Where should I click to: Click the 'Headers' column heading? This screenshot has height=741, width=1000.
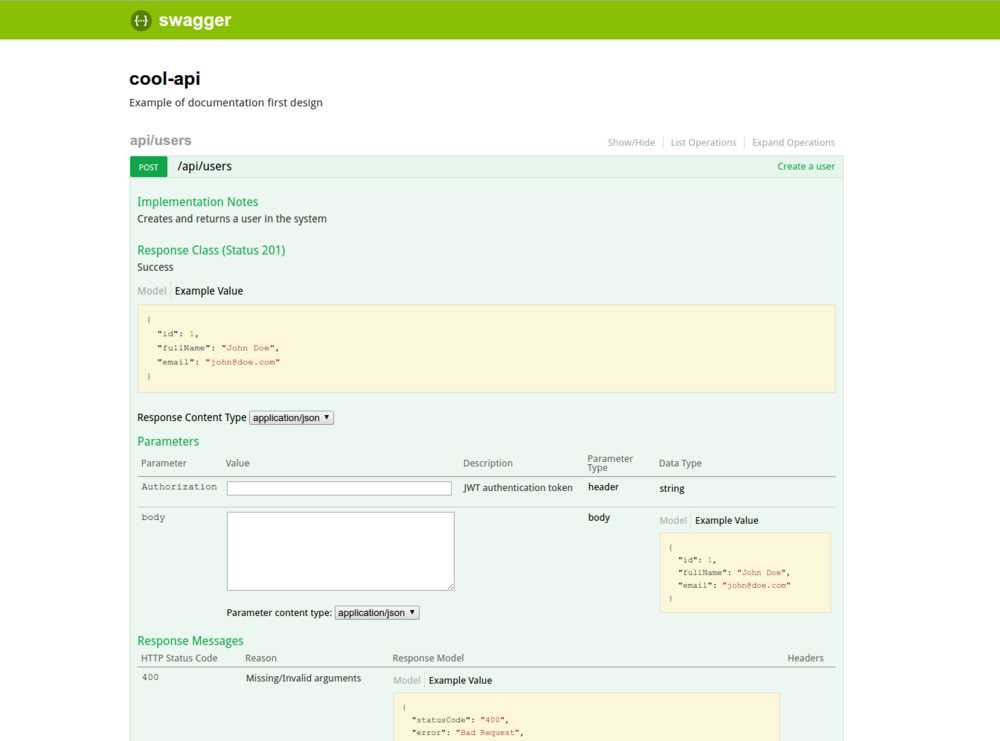[805, 658]
